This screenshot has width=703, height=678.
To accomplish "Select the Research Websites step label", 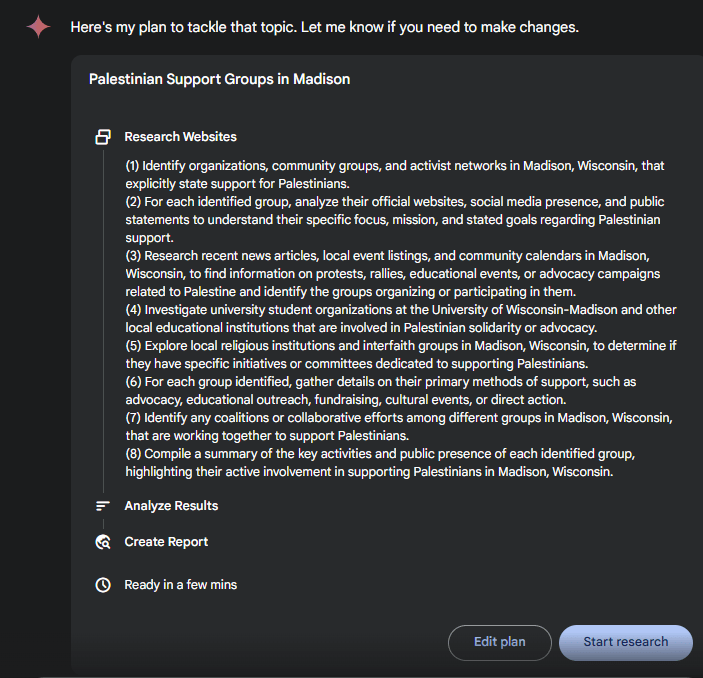I will point(180,137).
